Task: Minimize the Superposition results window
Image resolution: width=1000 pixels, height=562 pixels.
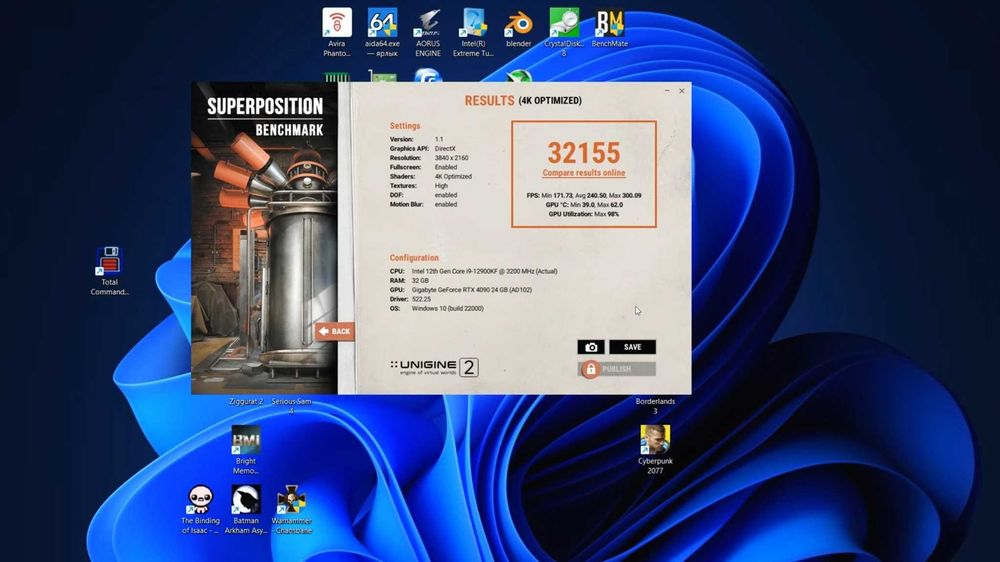Action: pyautogui.click(x=667, y=91)
